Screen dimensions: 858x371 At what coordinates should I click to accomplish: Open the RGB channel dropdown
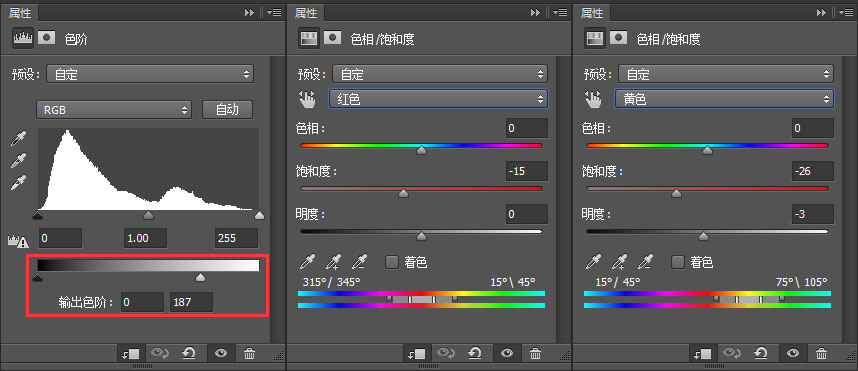[114, 109]
